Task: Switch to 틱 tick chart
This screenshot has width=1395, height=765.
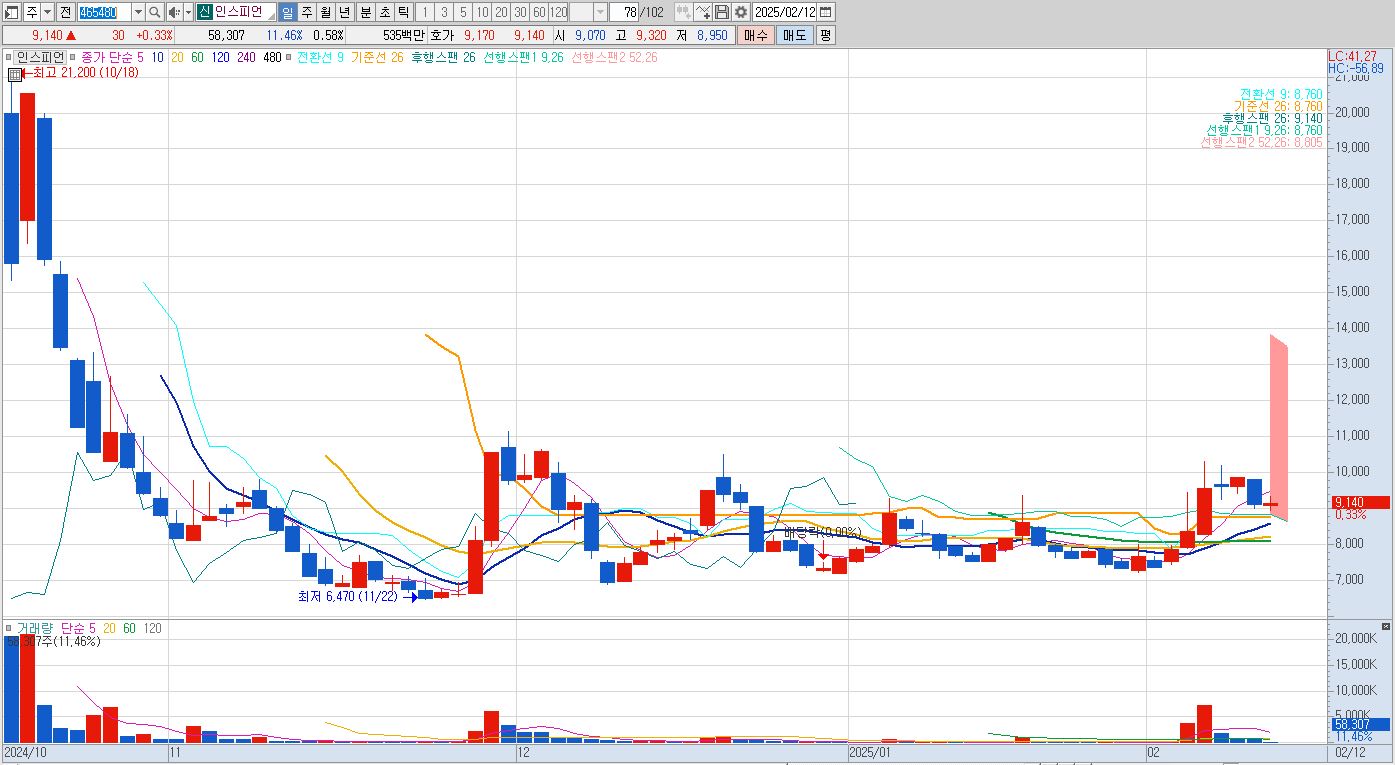Action: point(403,12)
